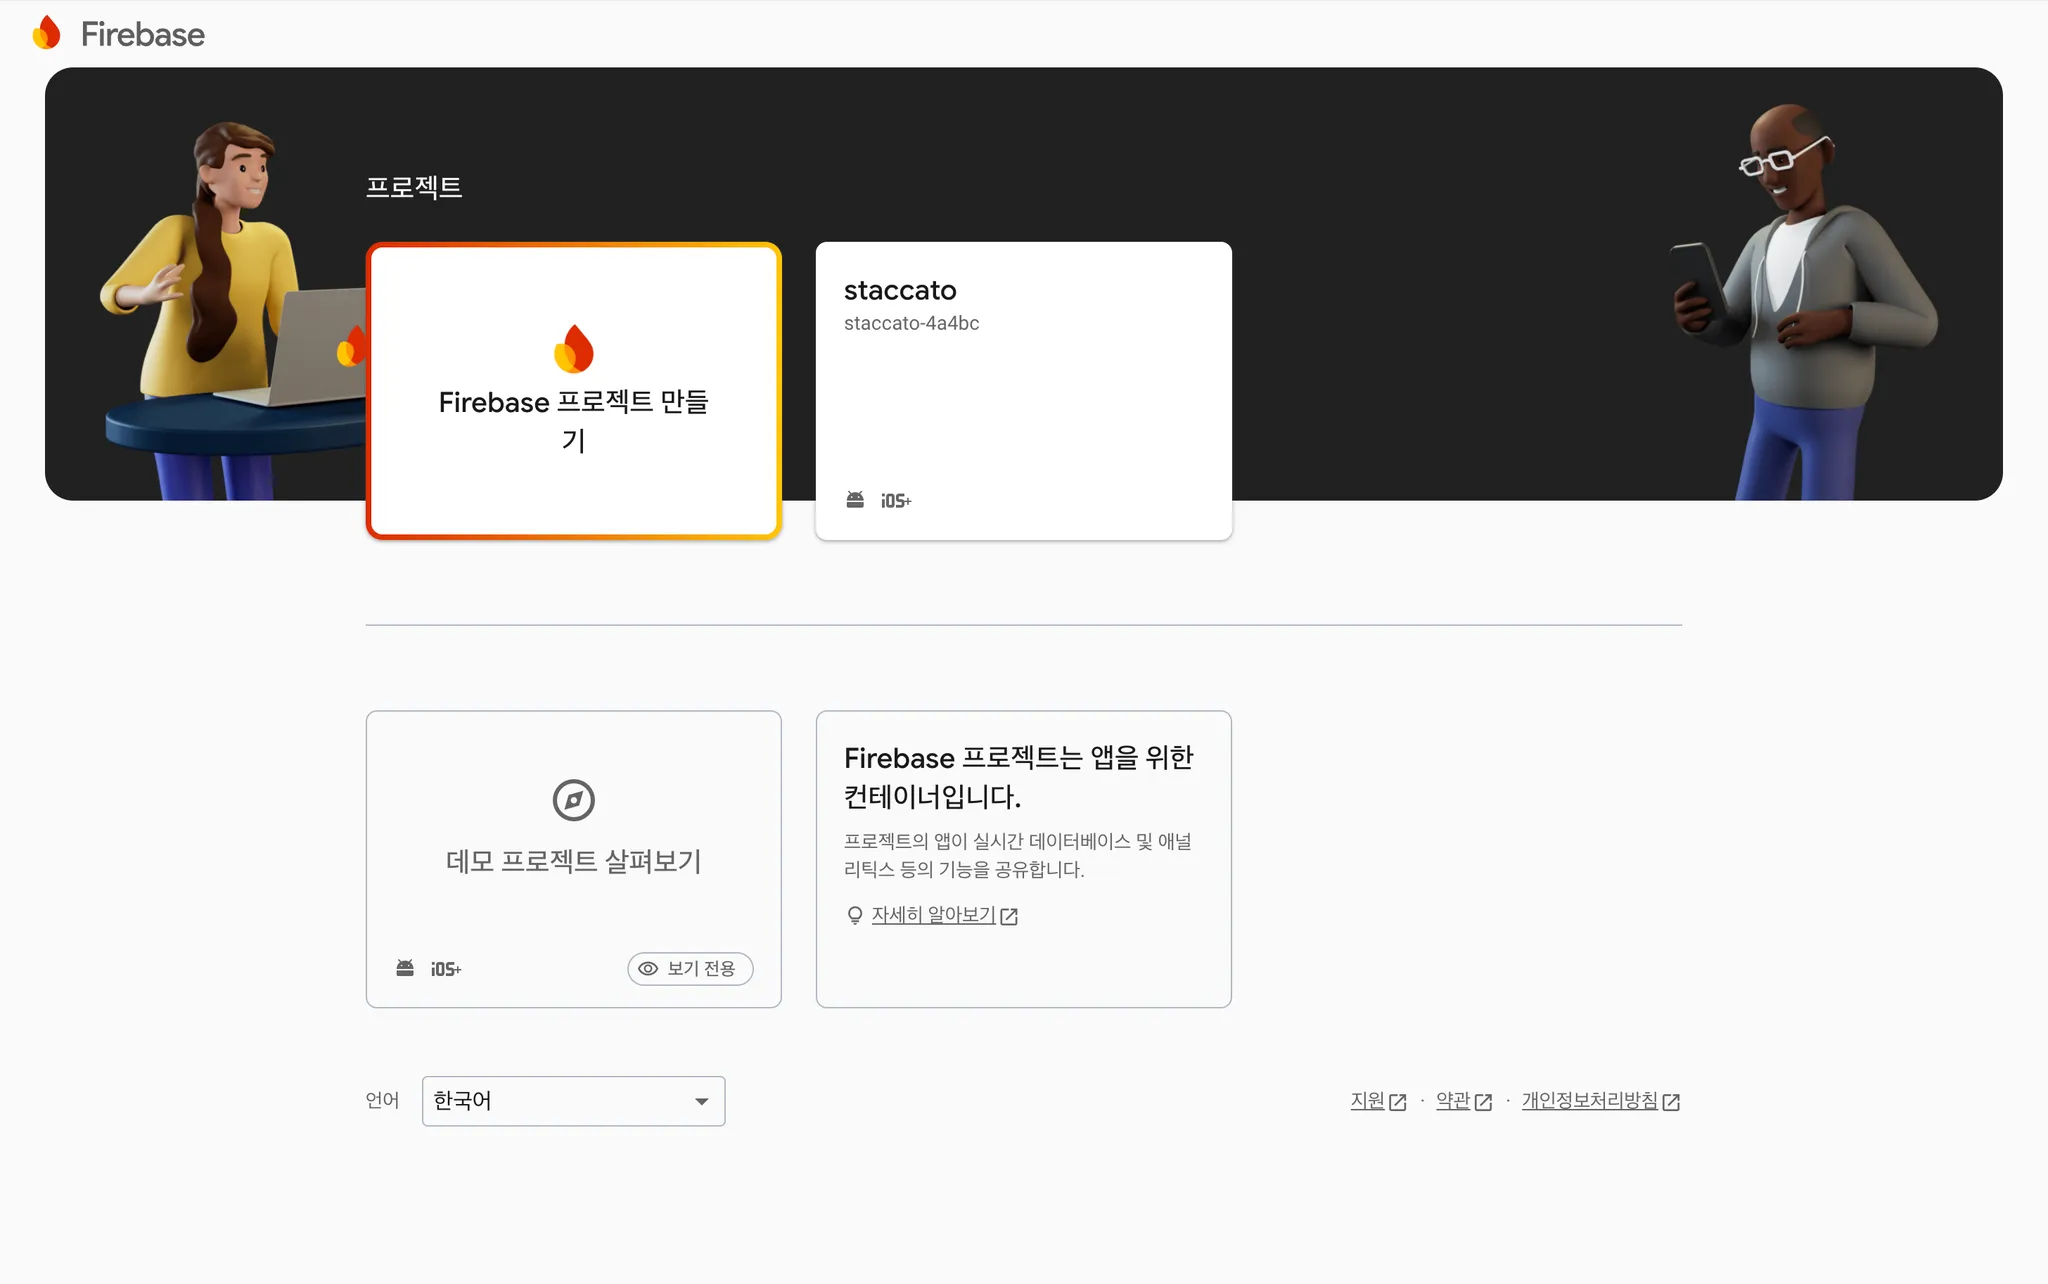The height and width of the screenshot is (1284, 2048).
Task: Click the language dropdown arrow
Action: [702, 1101]
